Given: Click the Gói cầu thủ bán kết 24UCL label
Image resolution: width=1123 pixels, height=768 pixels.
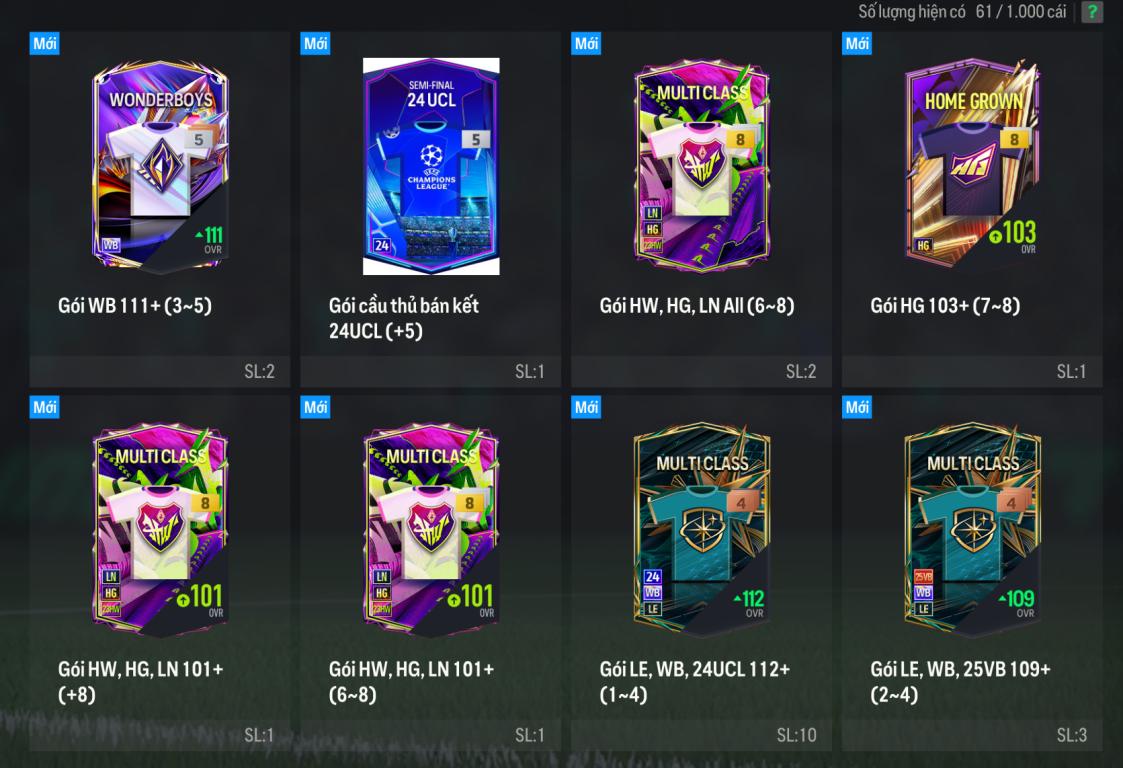Looking at the screenshot, I should click(404, 318).
